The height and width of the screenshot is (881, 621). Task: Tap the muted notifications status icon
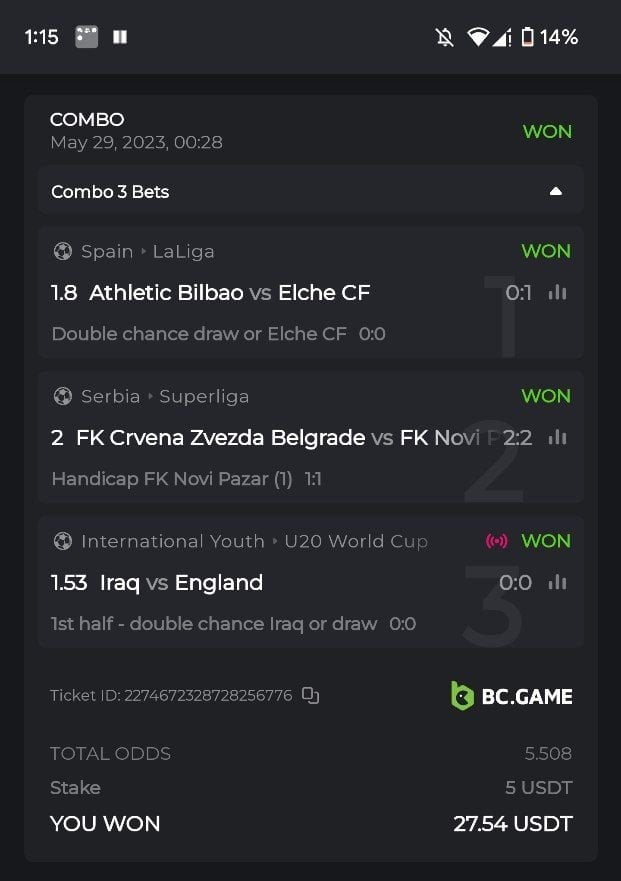[444, 37]
